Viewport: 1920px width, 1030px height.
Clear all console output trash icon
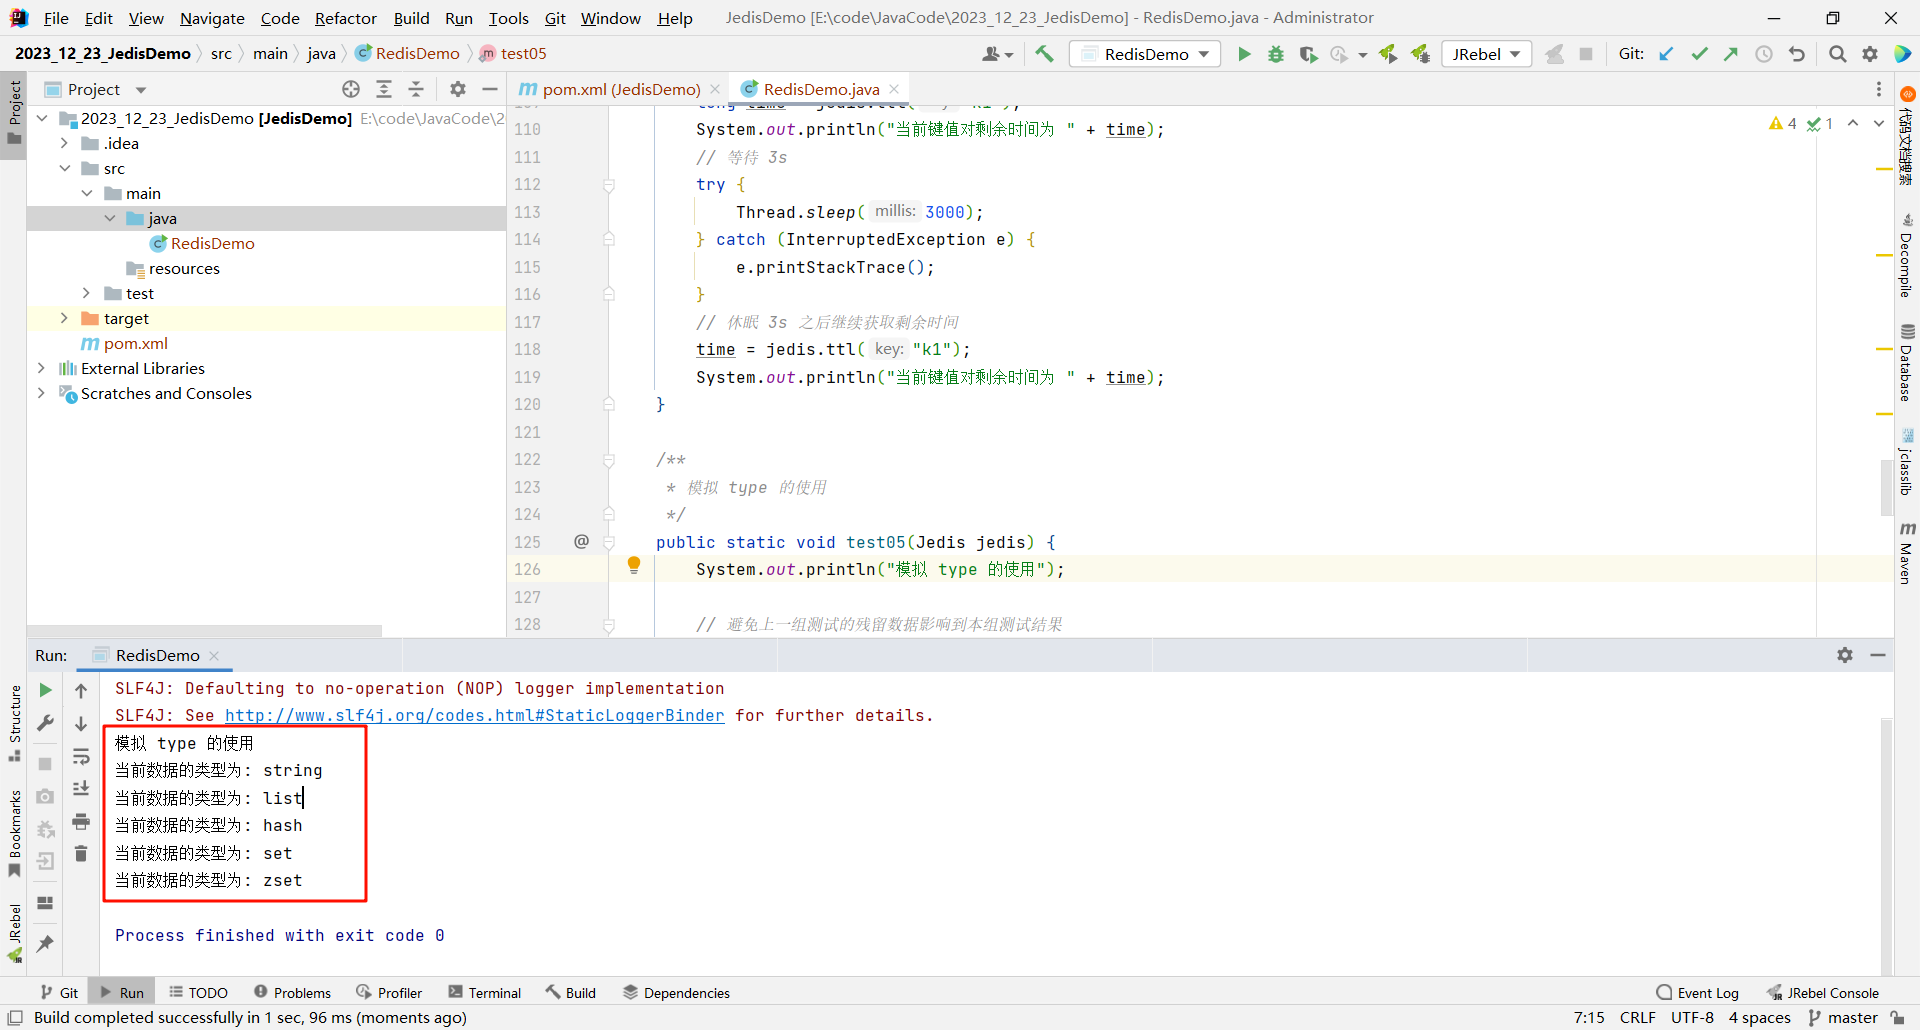coord(81,853)
